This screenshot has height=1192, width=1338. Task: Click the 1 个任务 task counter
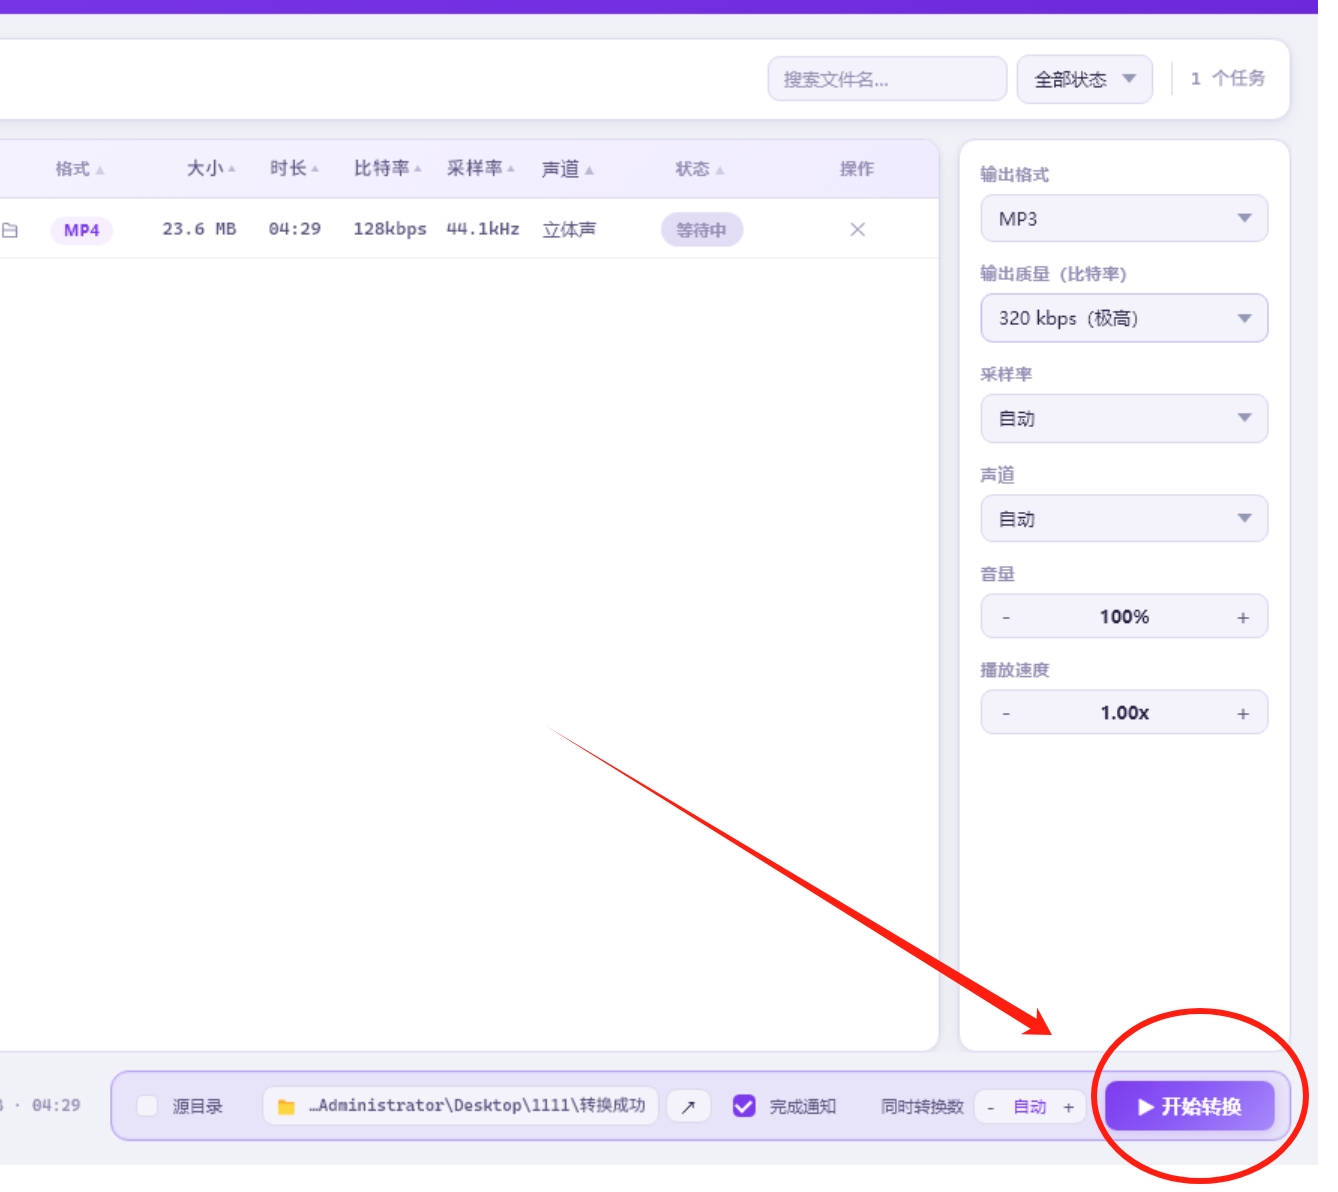(x=1228, y=78)
